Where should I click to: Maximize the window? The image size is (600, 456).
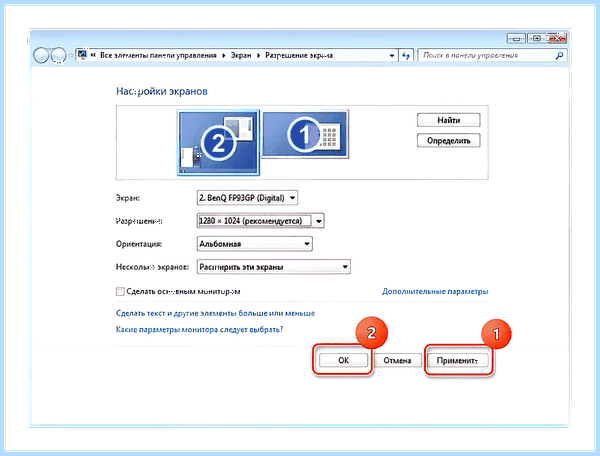536,38
